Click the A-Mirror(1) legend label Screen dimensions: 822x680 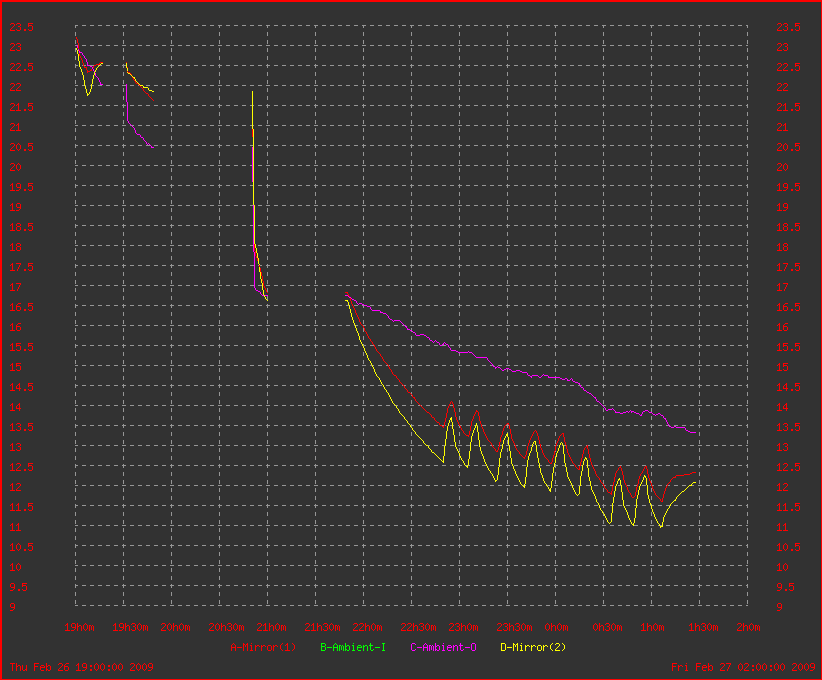pos(263,647)
